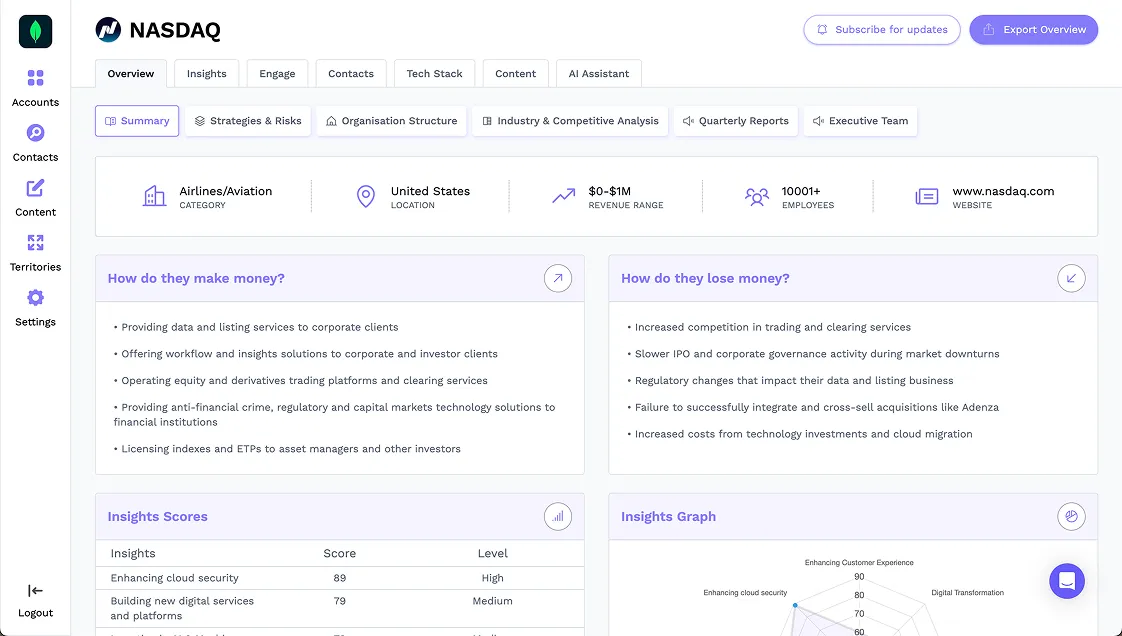Click the green leaf app logo
The image size is (1122, 636).
coord(35,31)
